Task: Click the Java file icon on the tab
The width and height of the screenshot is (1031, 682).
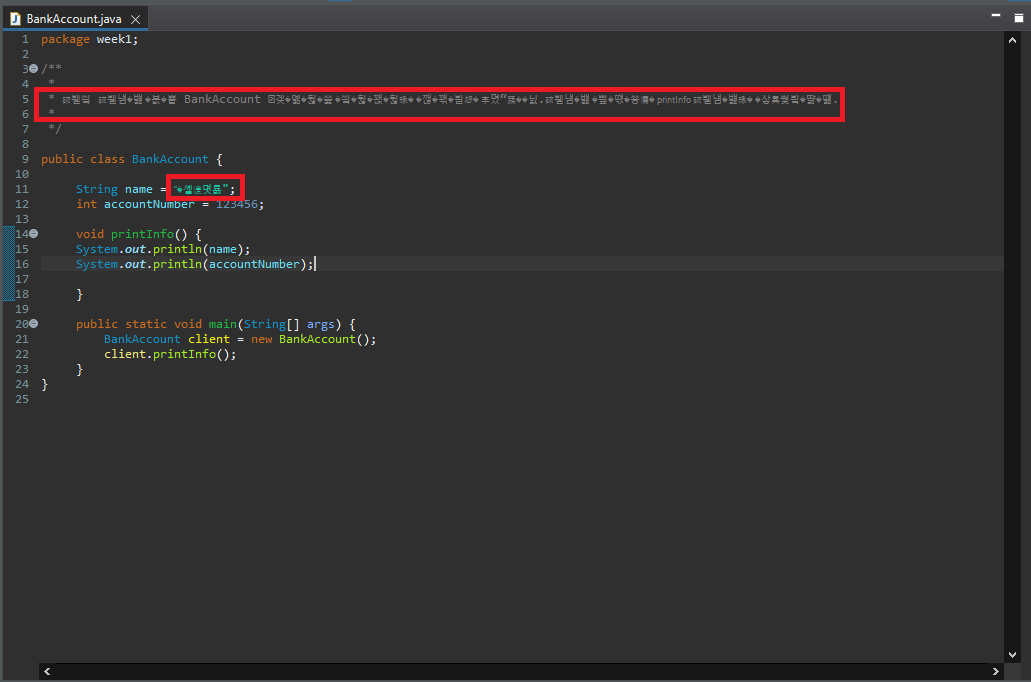Action: coord(15,19)
